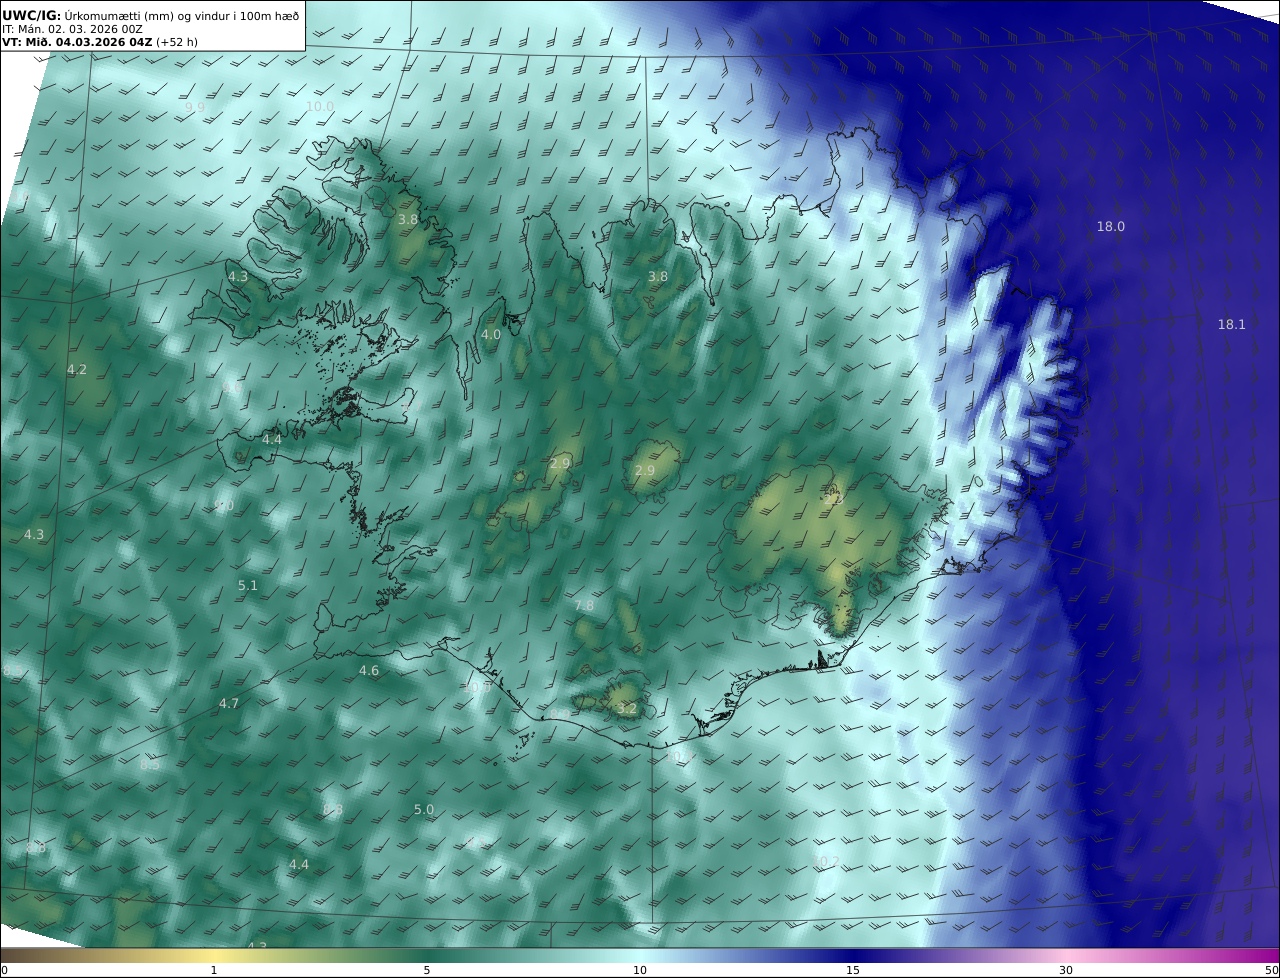Pick the yellow segment of the color bar
The image size is (1280, 978).
click(214, 955)
